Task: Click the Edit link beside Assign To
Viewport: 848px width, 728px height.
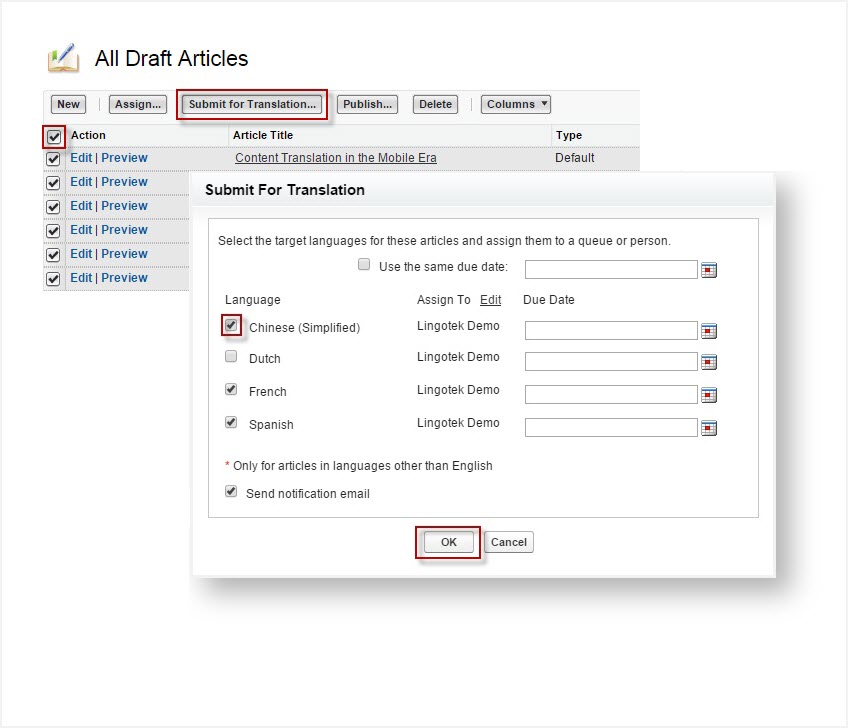Action: pyautogui.click(x=490, y=300)
